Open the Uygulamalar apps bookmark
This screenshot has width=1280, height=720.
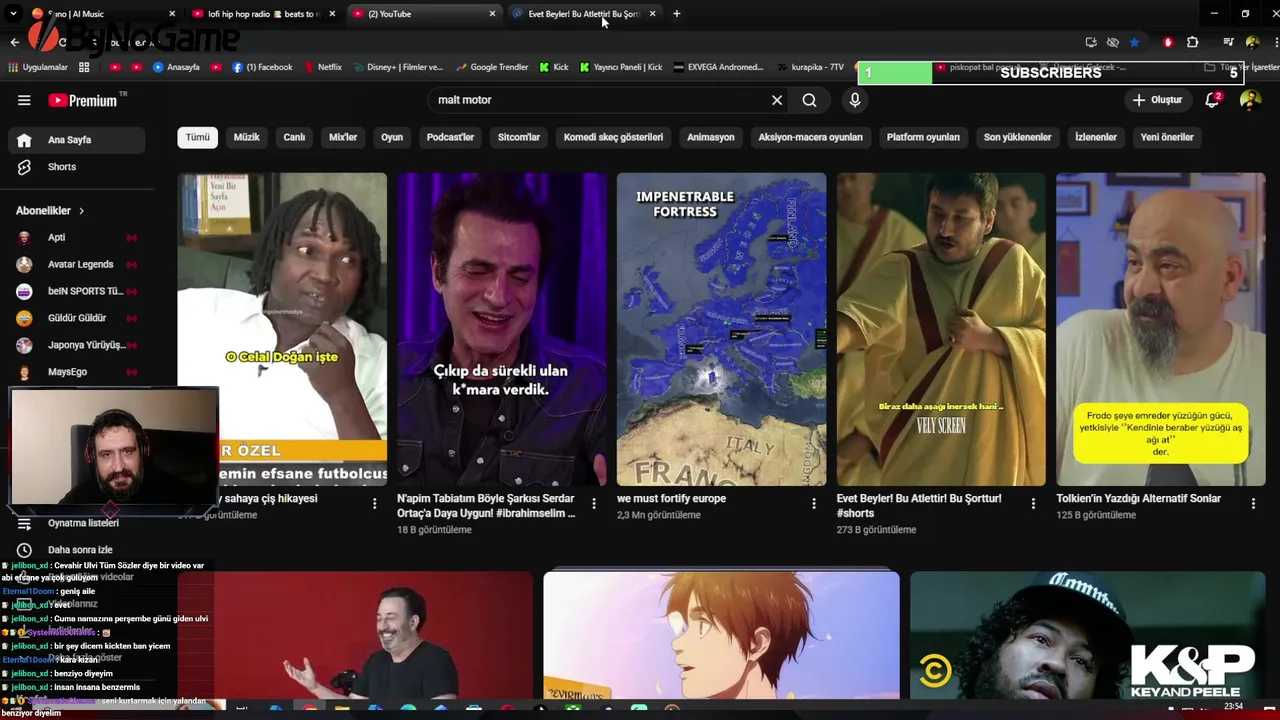pos(37,67)
